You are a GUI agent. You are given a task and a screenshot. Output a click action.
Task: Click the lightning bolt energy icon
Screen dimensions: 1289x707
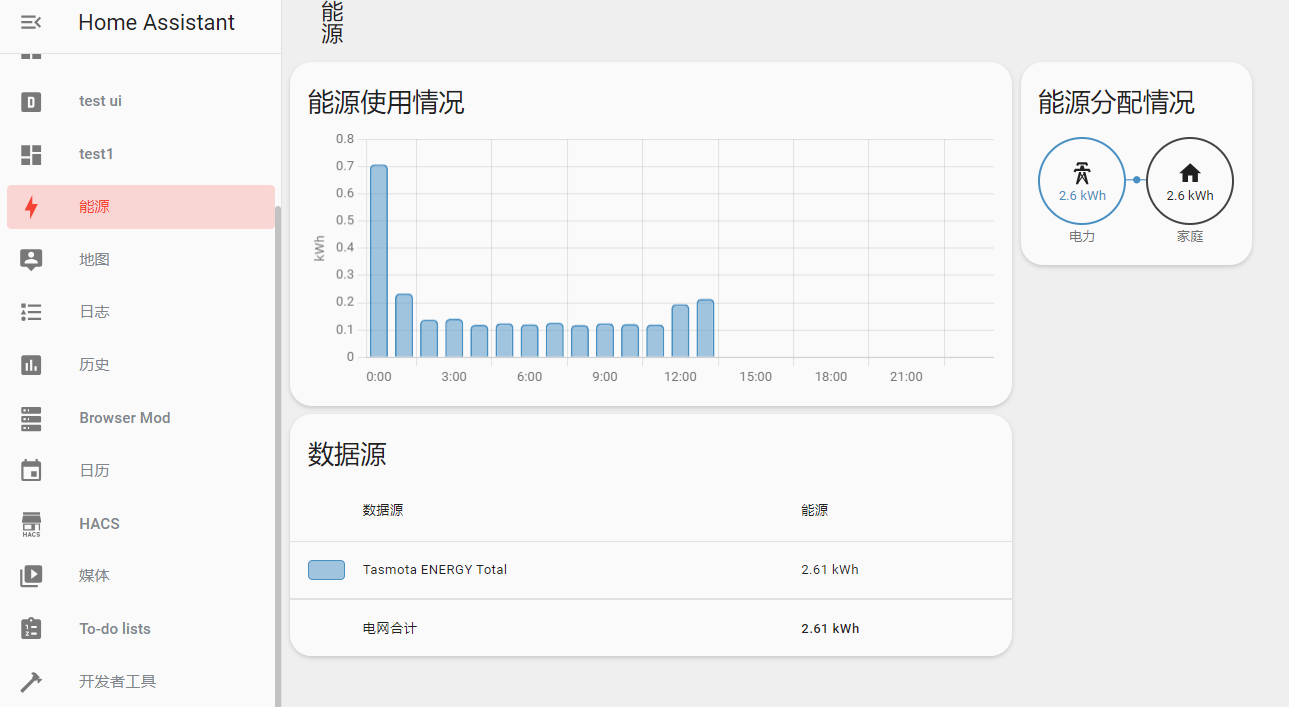click(31, 207)
